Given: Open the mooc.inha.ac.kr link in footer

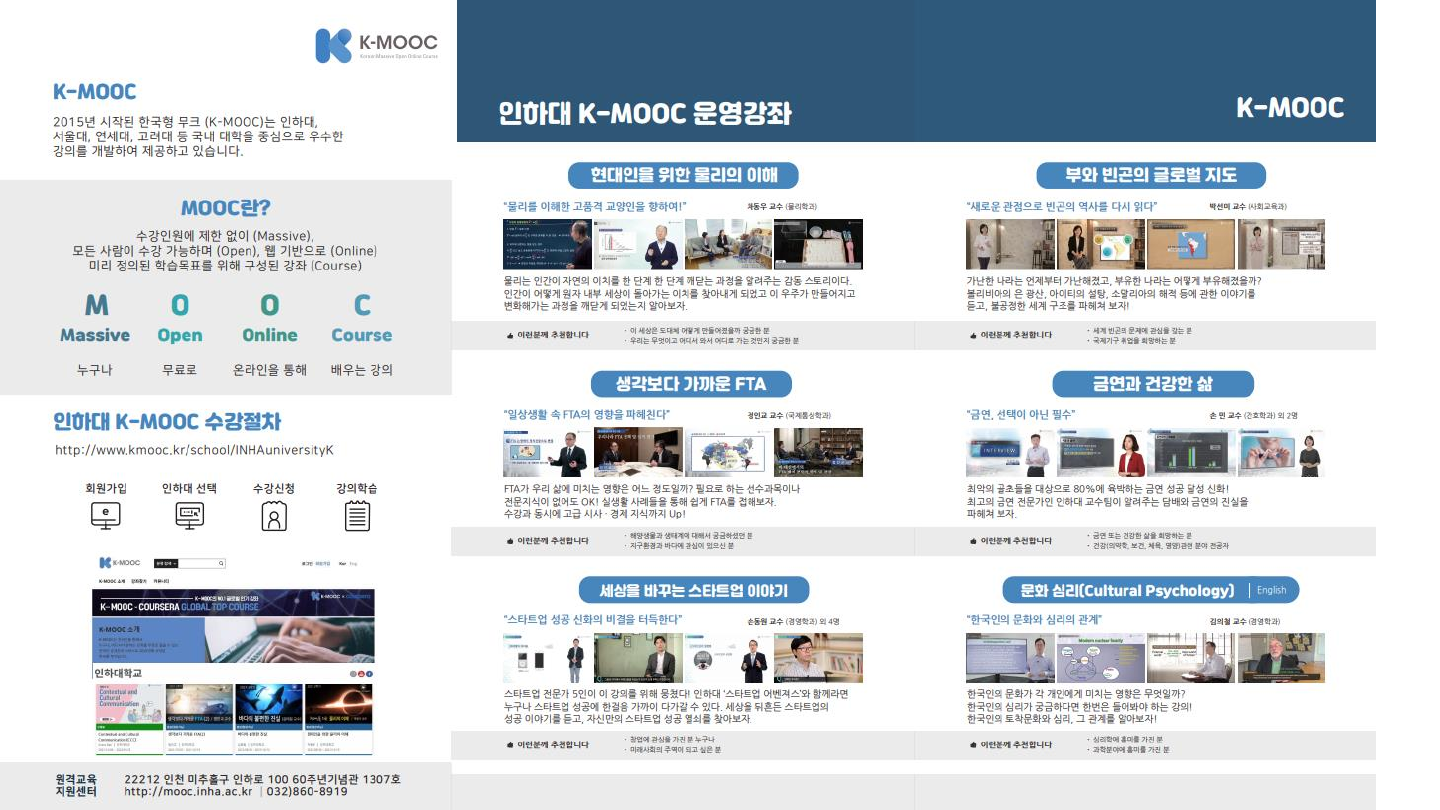Looking at the screenshot, I should pyautogui.click(x=187, y=791).
